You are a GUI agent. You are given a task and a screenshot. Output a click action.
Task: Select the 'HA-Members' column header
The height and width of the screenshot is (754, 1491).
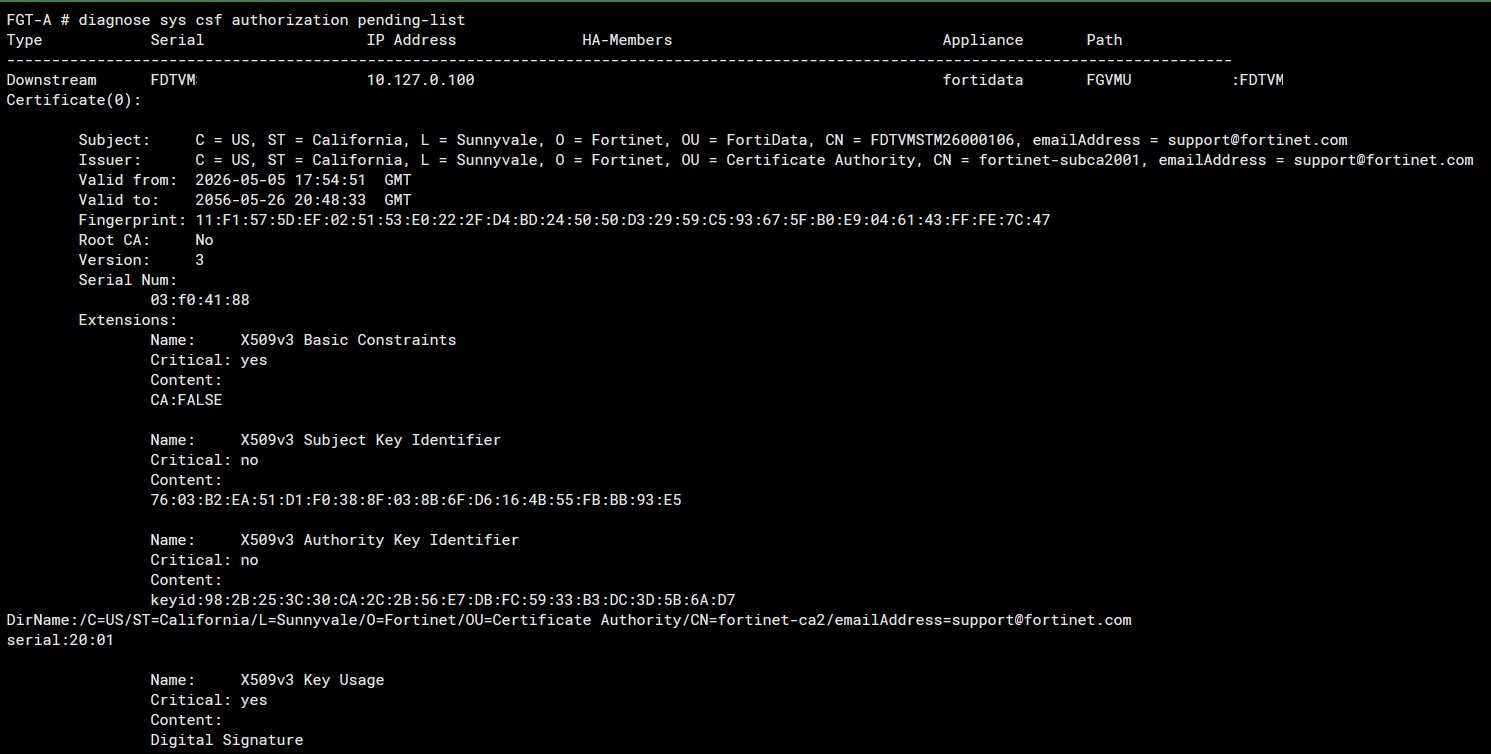(627, 40)
